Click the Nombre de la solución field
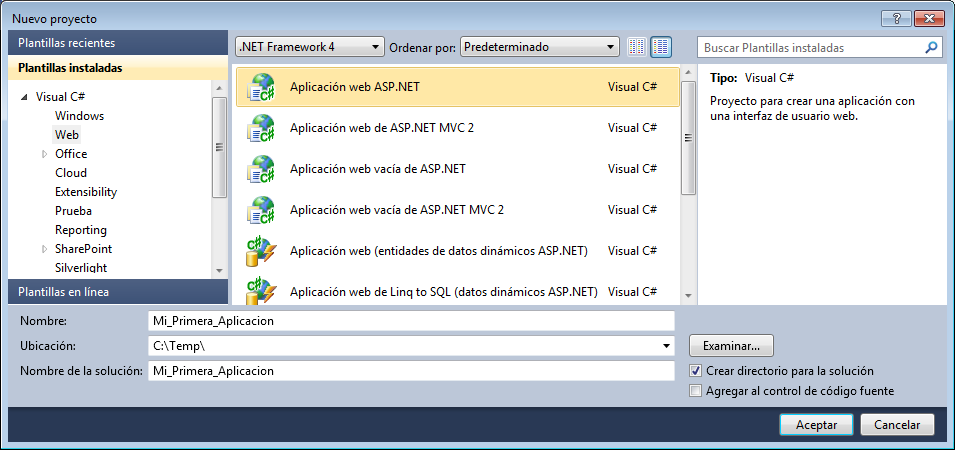This screenshot has width=955, height=450. tap(411, 371)
